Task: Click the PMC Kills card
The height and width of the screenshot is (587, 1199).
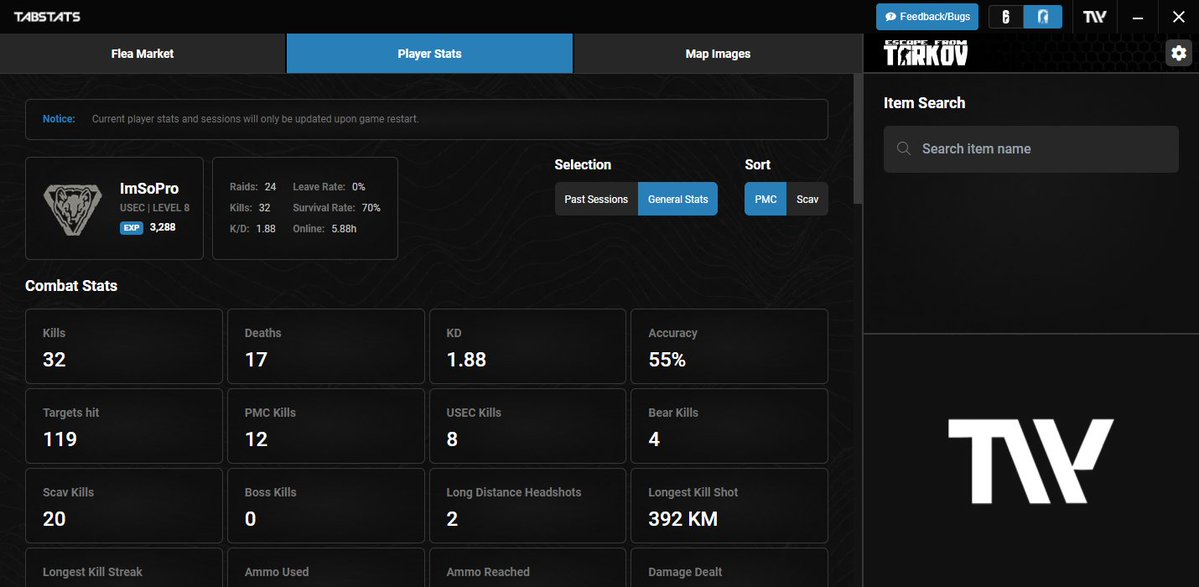Action: coord(326,426)
